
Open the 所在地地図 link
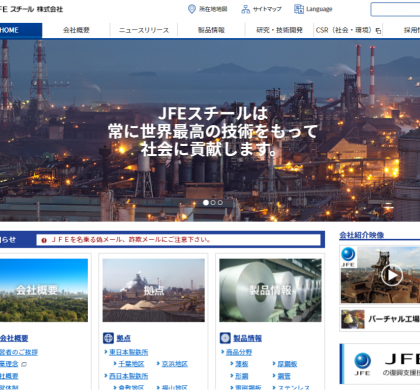(x=213, y=9)
